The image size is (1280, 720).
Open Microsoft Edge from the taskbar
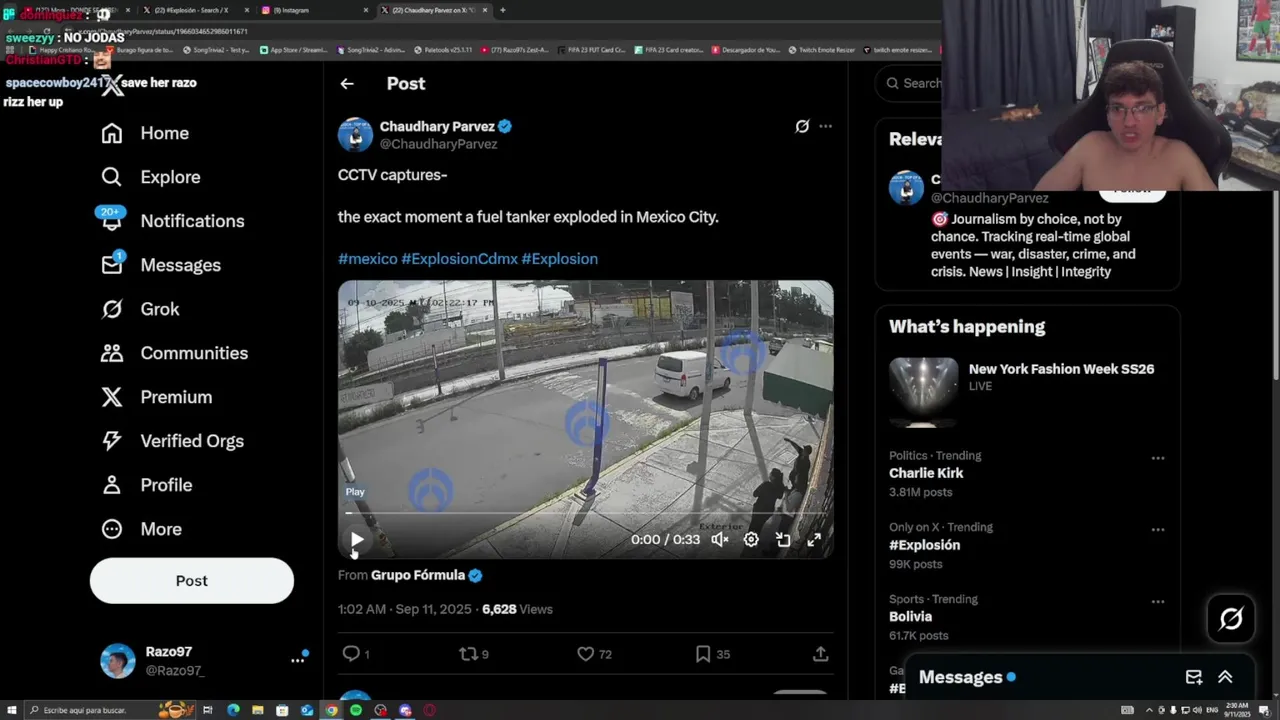click(233, 710)
